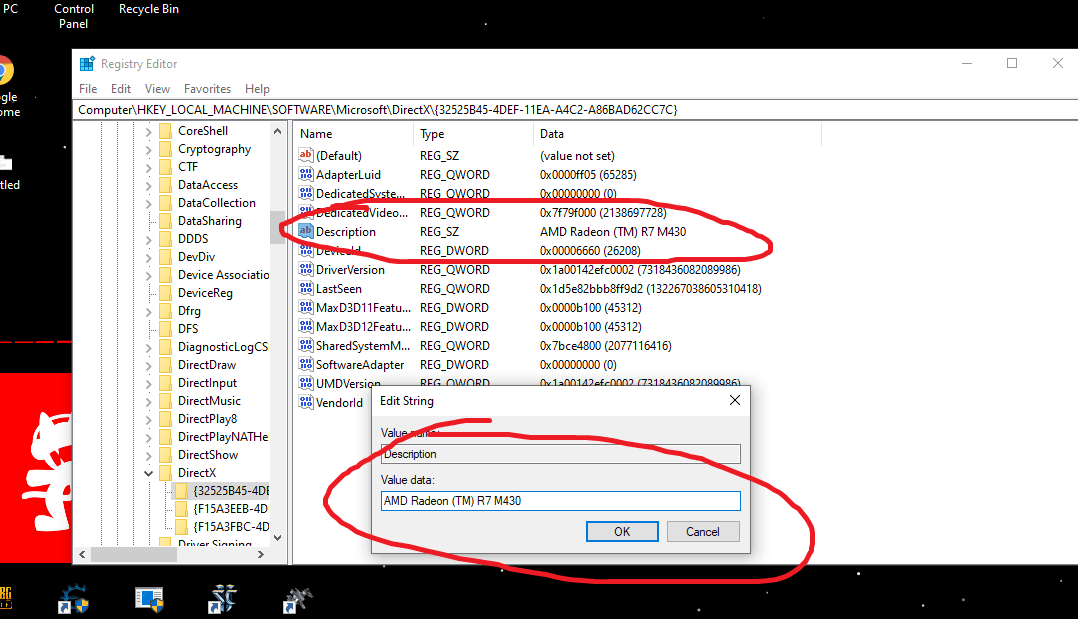Expand the DevDiv tree node
Image resolution: width=1078 pixels, height=619 pixels.
148,257
